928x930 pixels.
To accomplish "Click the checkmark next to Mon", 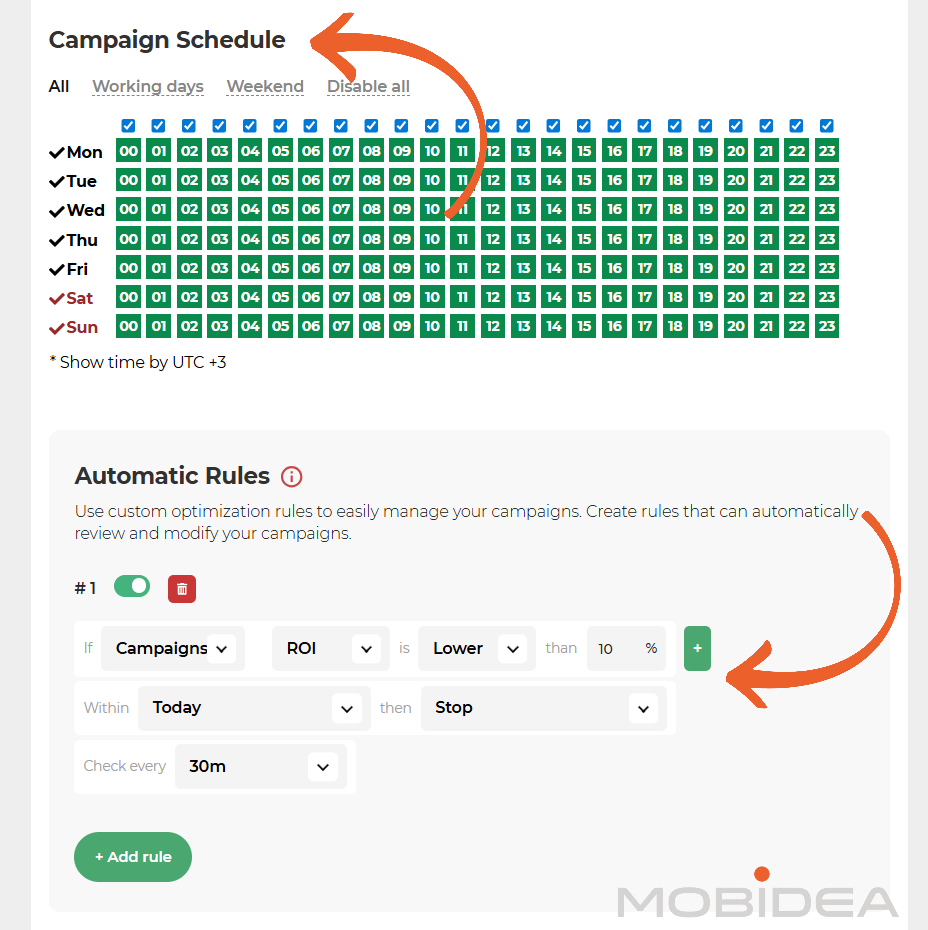I will [57, 153].
